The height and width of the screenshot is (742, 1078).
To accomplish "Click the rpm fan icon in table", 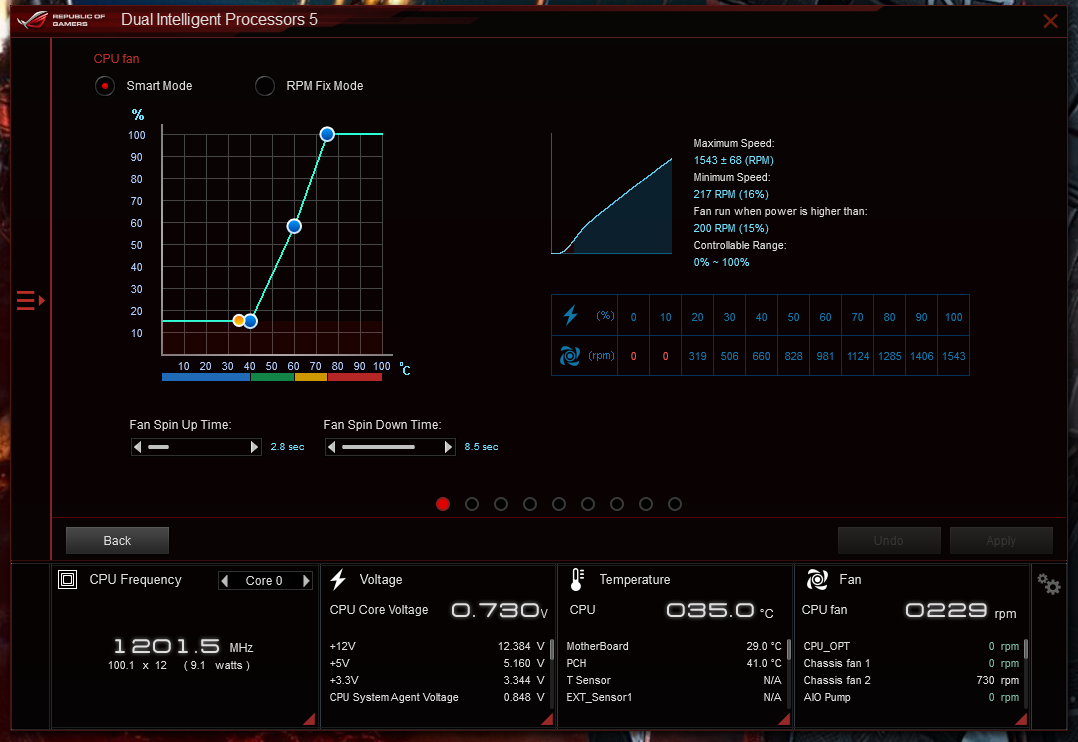I will click(x=570, y=356).
